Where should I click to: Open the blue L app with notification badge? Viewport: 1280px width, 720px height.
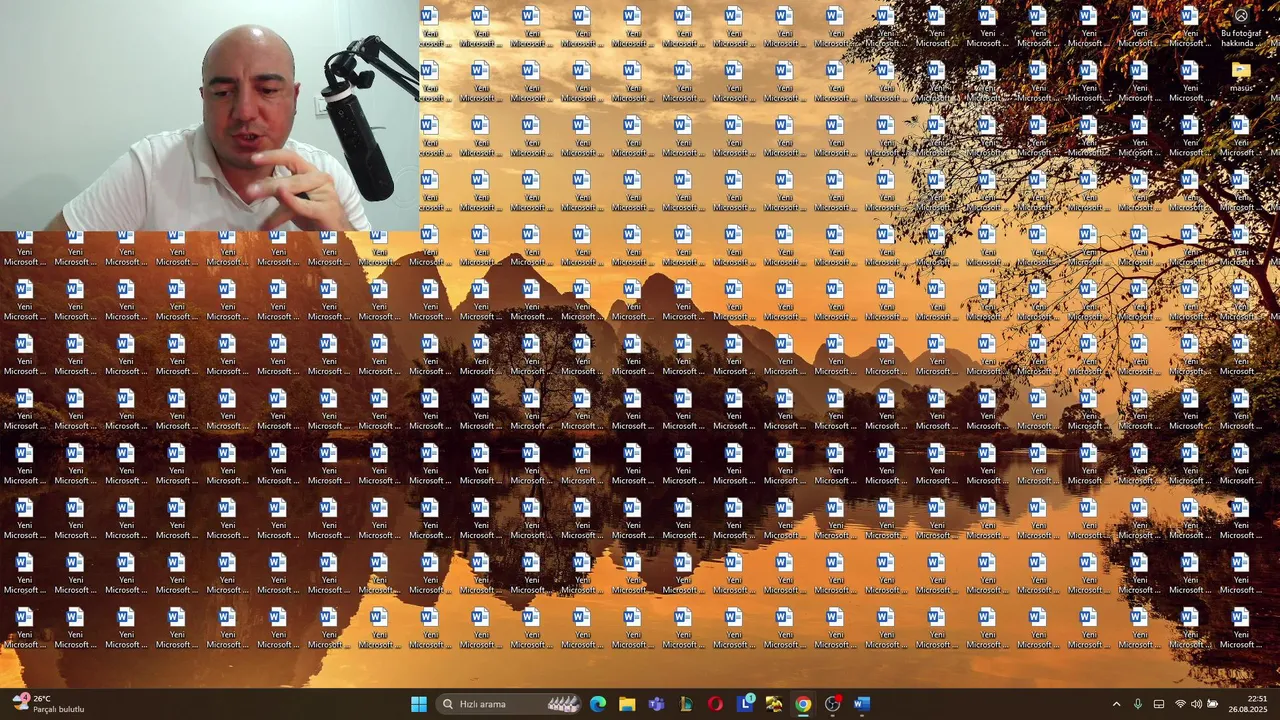point(745,703)
